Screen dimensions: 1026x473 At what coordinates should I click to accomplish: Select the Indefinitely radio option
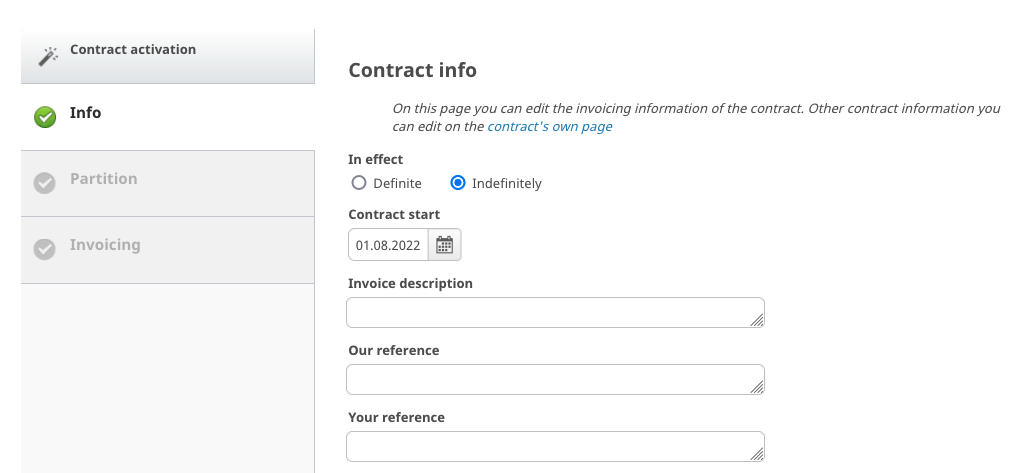click(x=458, y=183)
